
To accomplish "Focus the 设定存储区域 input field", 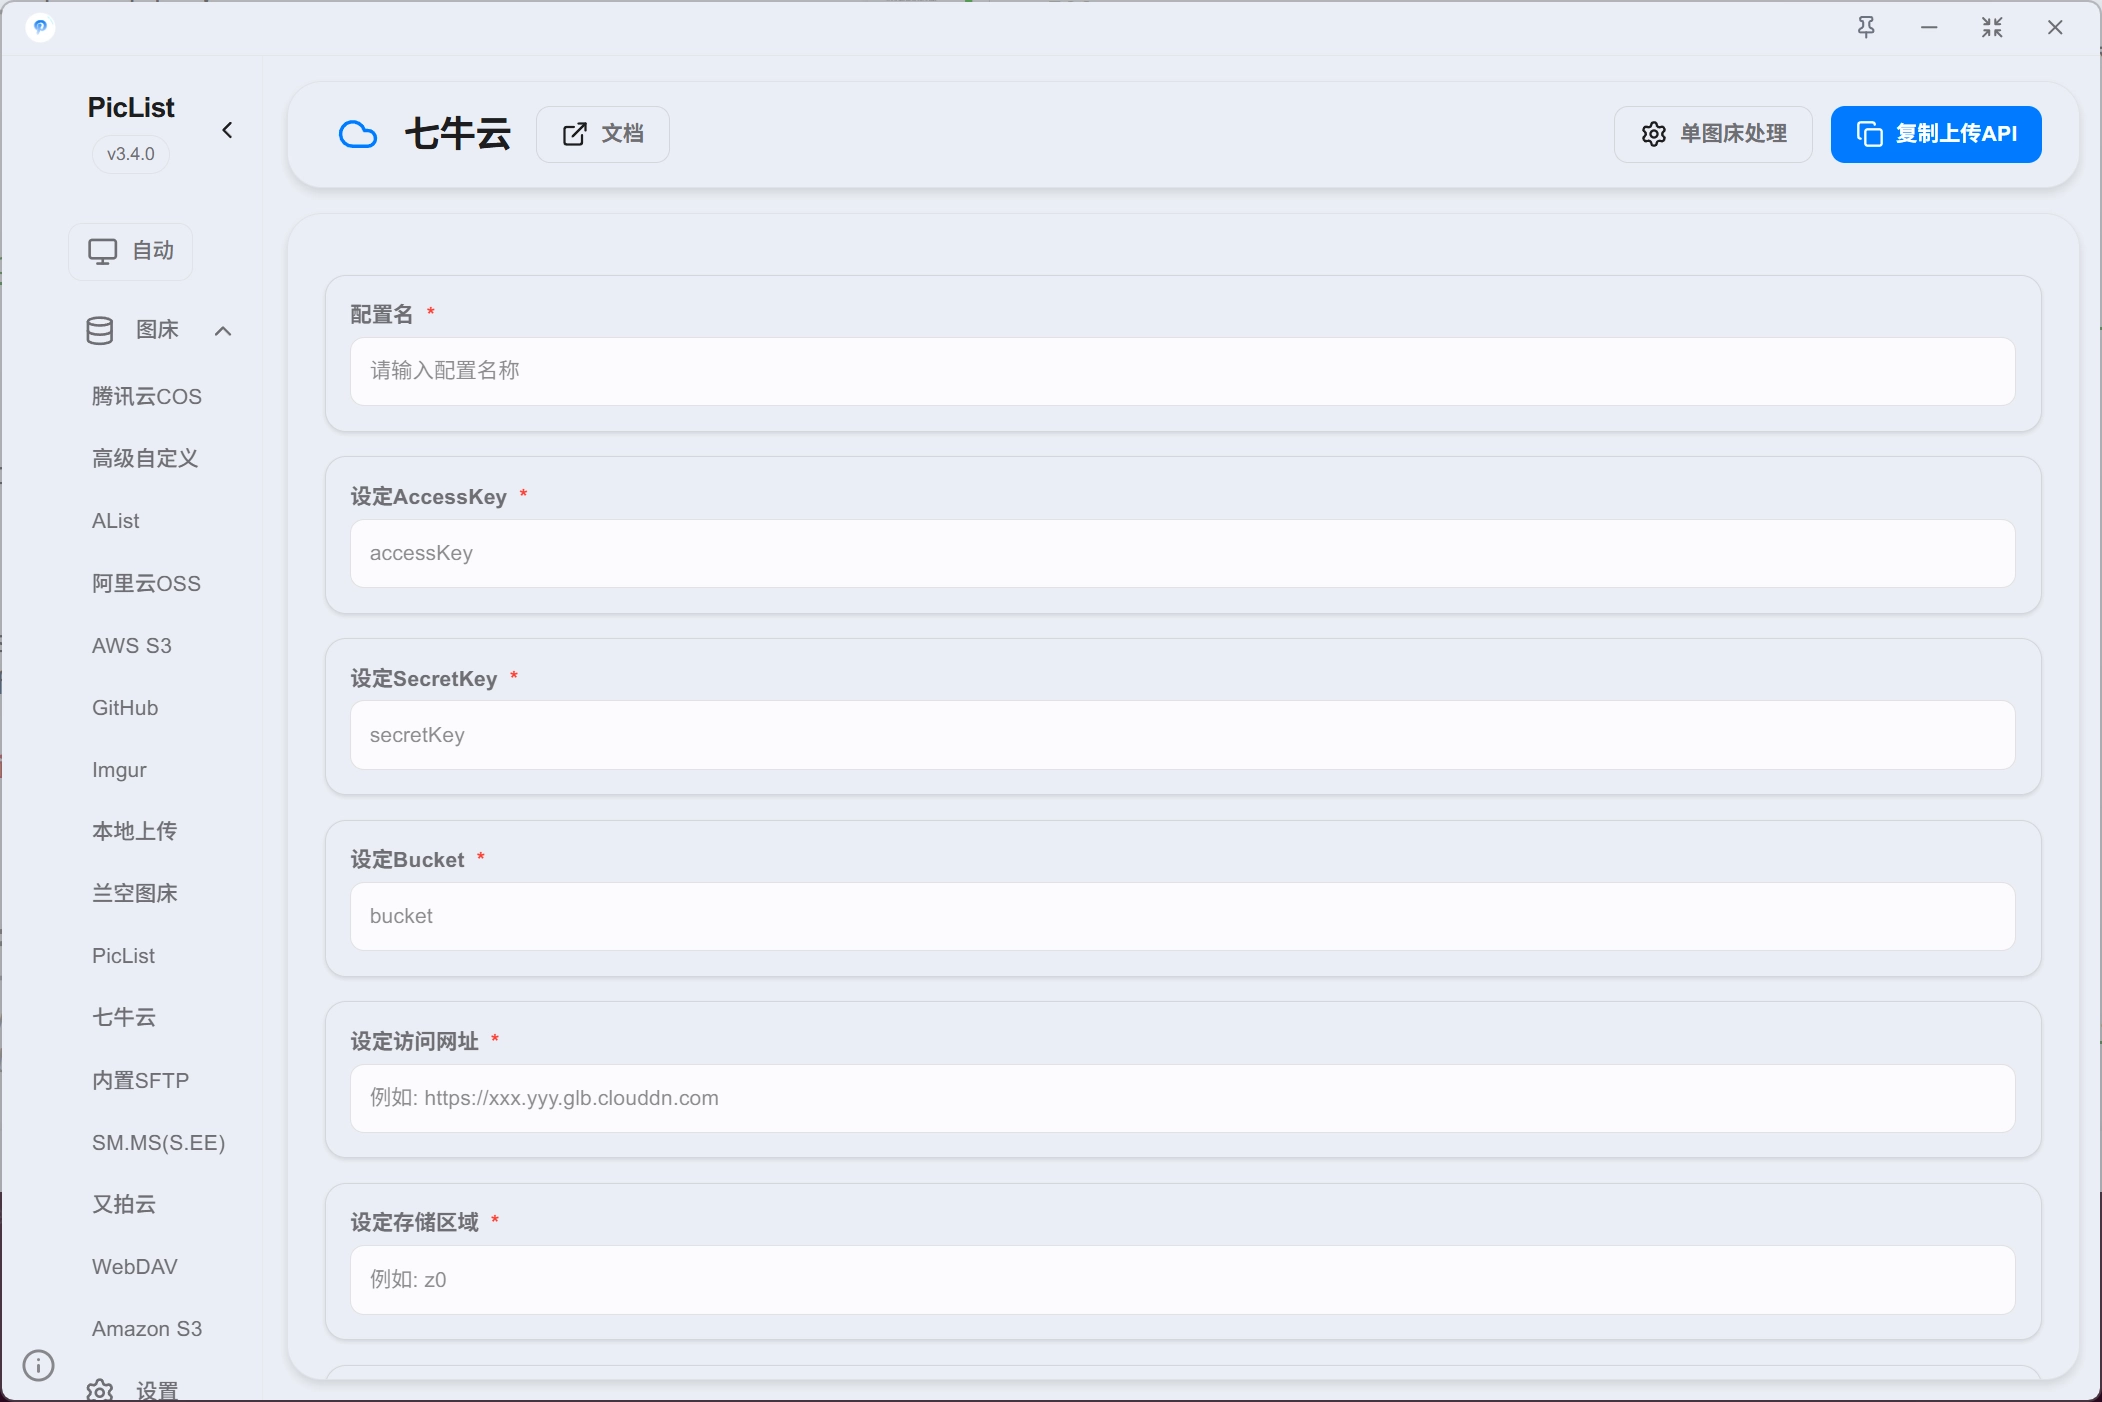I will [1182, 1280].
